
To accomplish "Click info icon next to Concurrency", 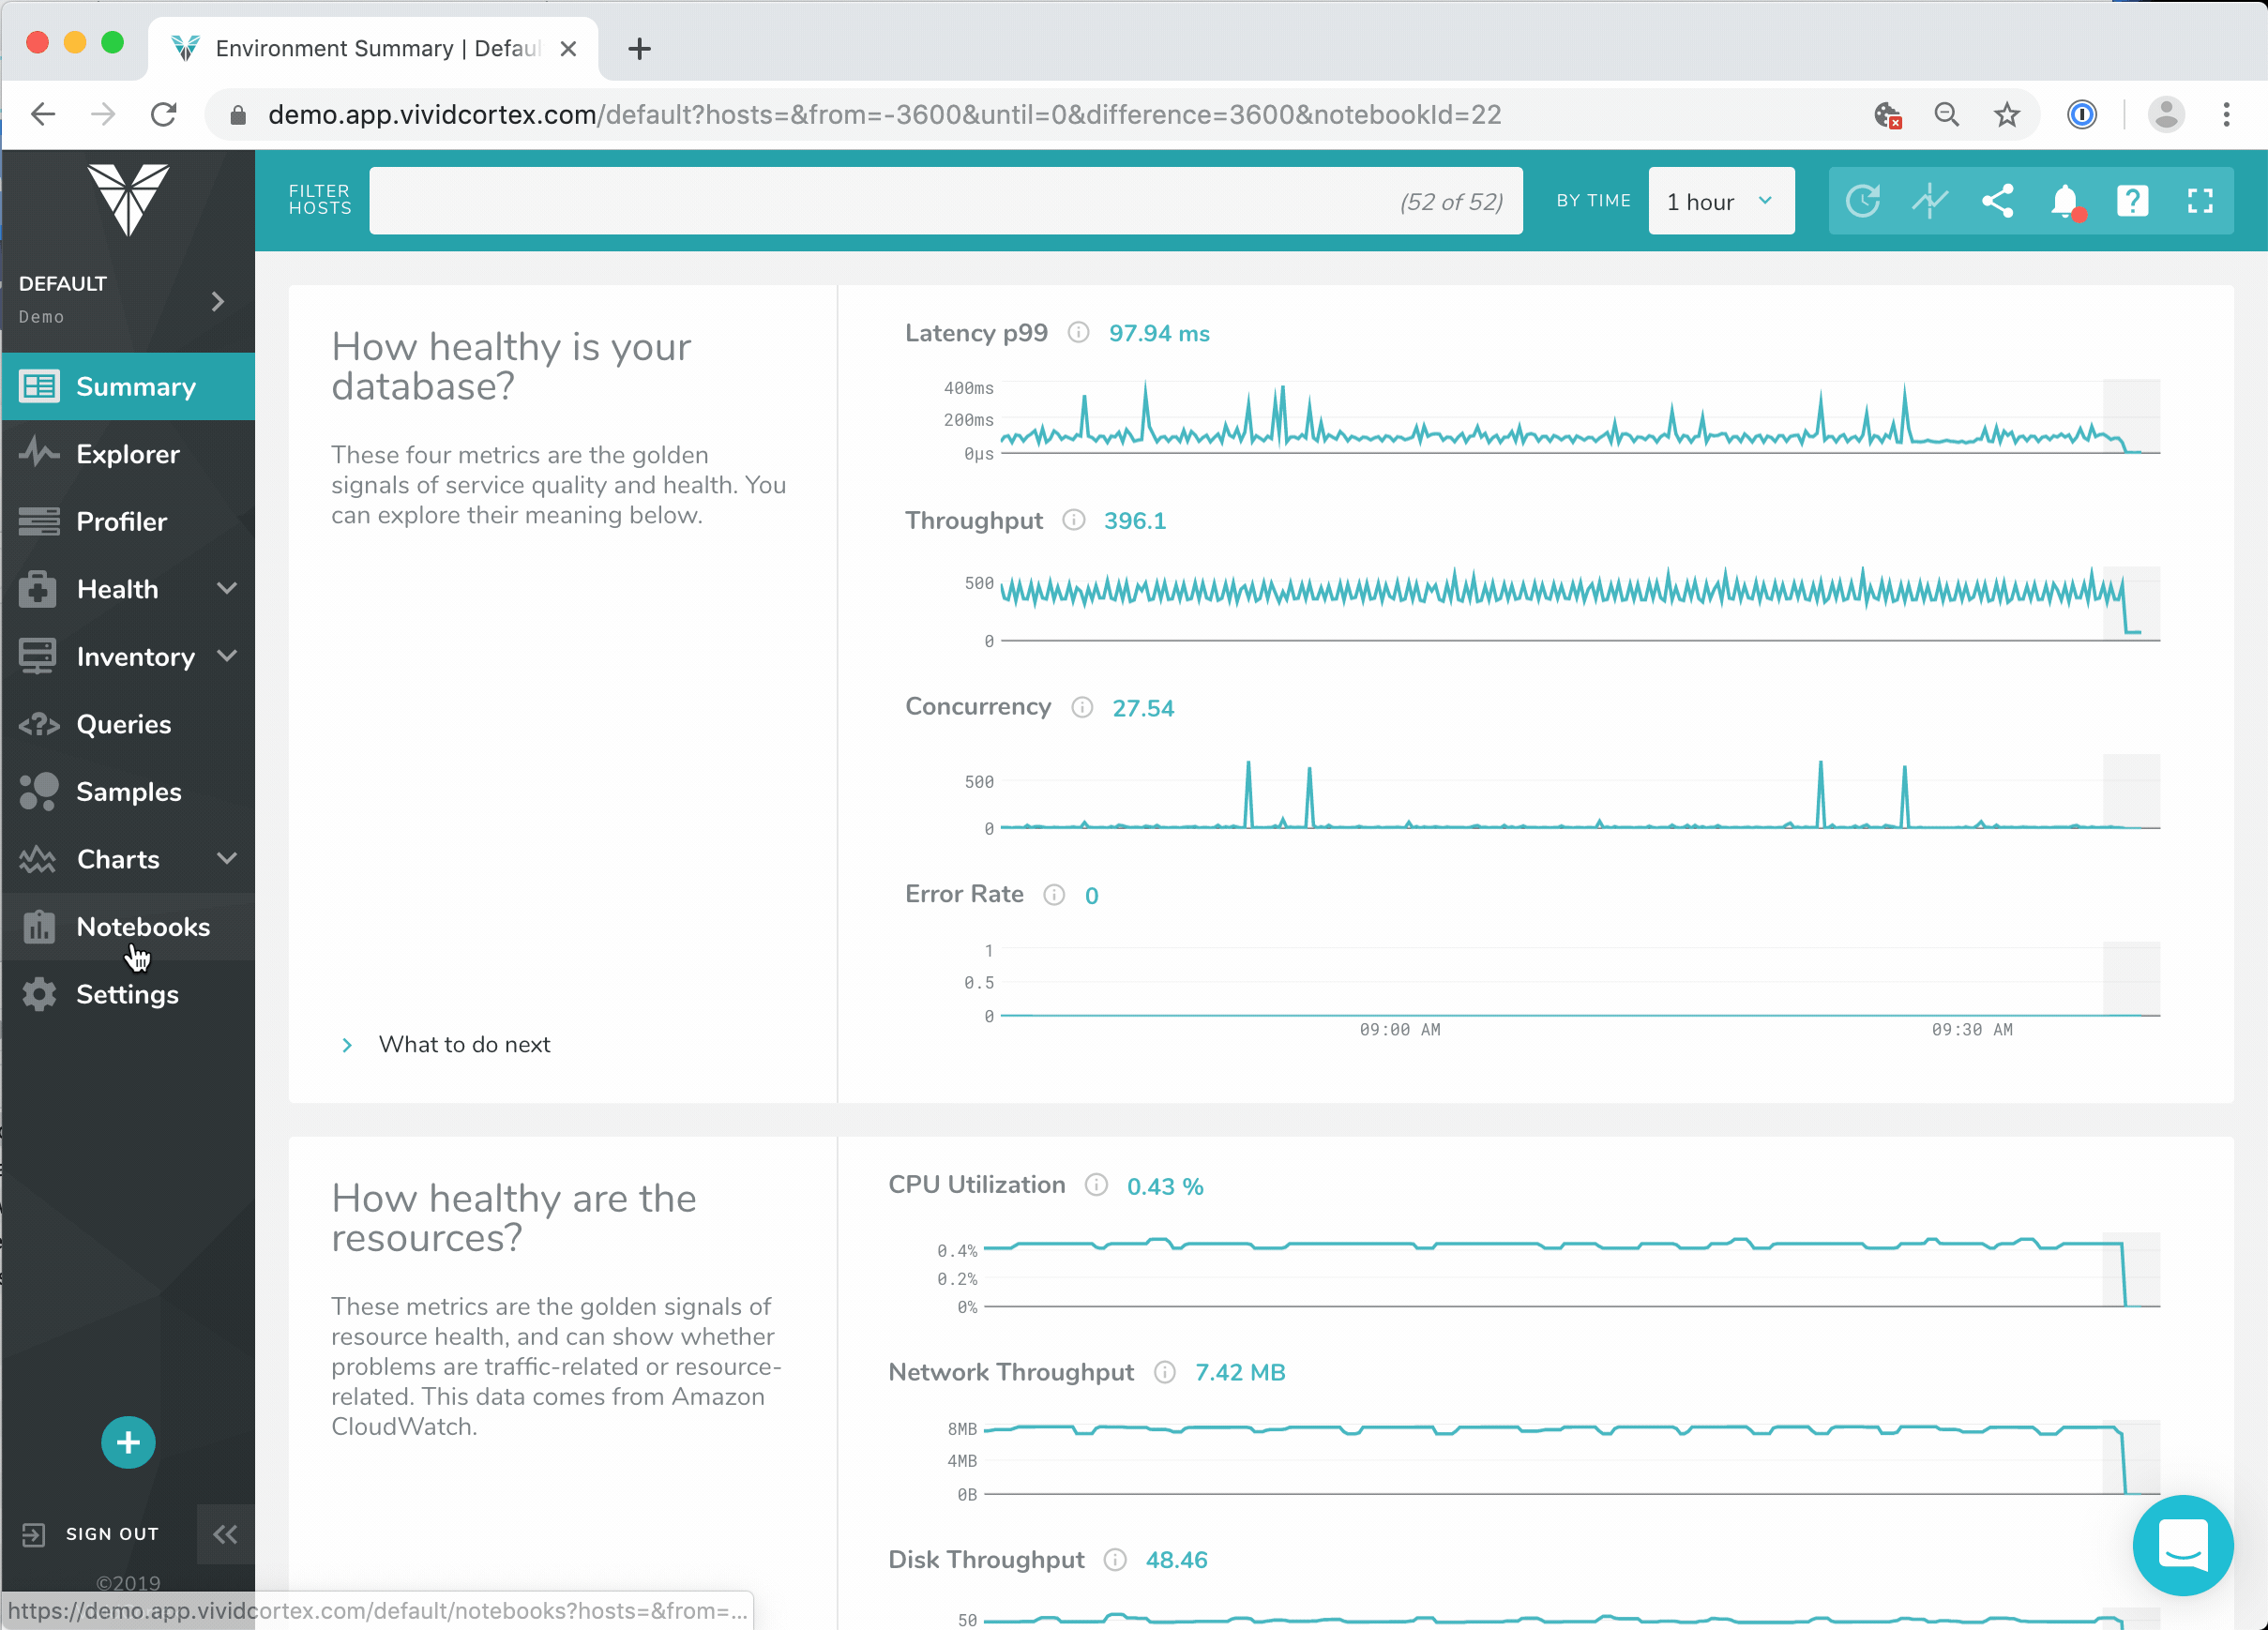I will coord(1082,707).
